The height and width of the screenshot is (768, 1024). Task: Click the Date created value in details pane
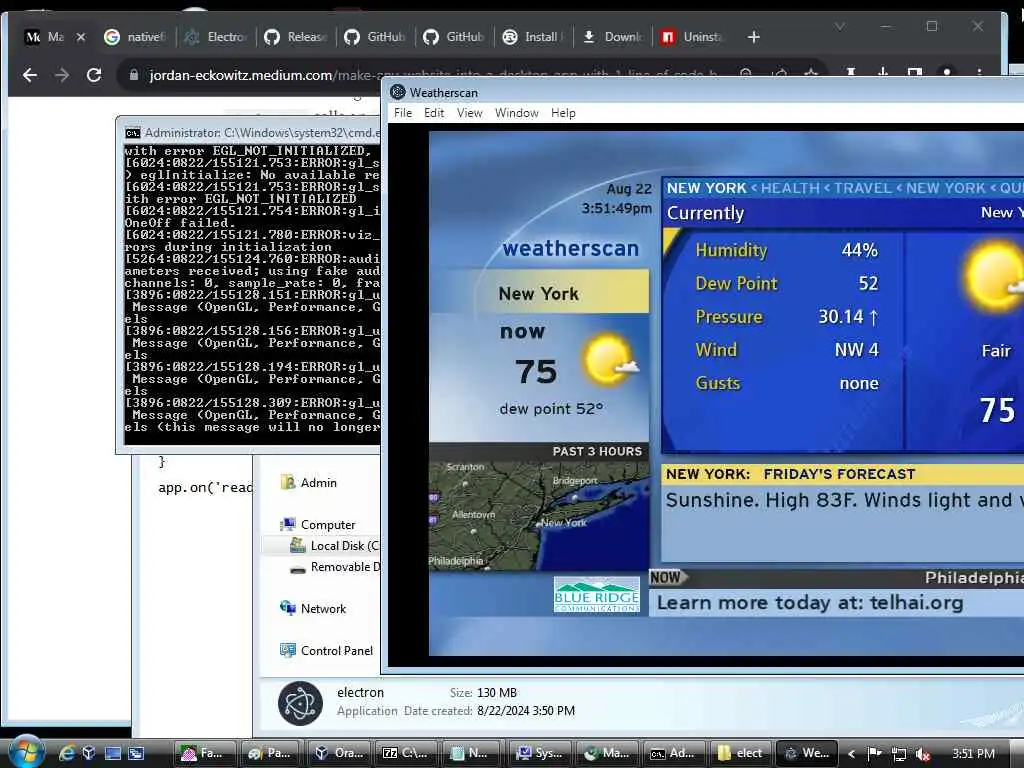pyautogui.click(x=526, y=711)
